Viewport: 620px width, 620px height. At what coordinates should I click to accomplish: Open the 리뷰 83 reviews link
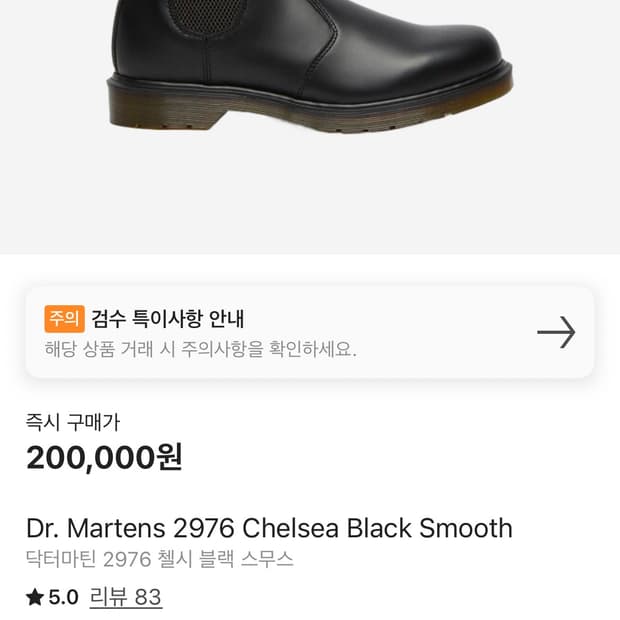pyautogui.click(x=125, y=598)
